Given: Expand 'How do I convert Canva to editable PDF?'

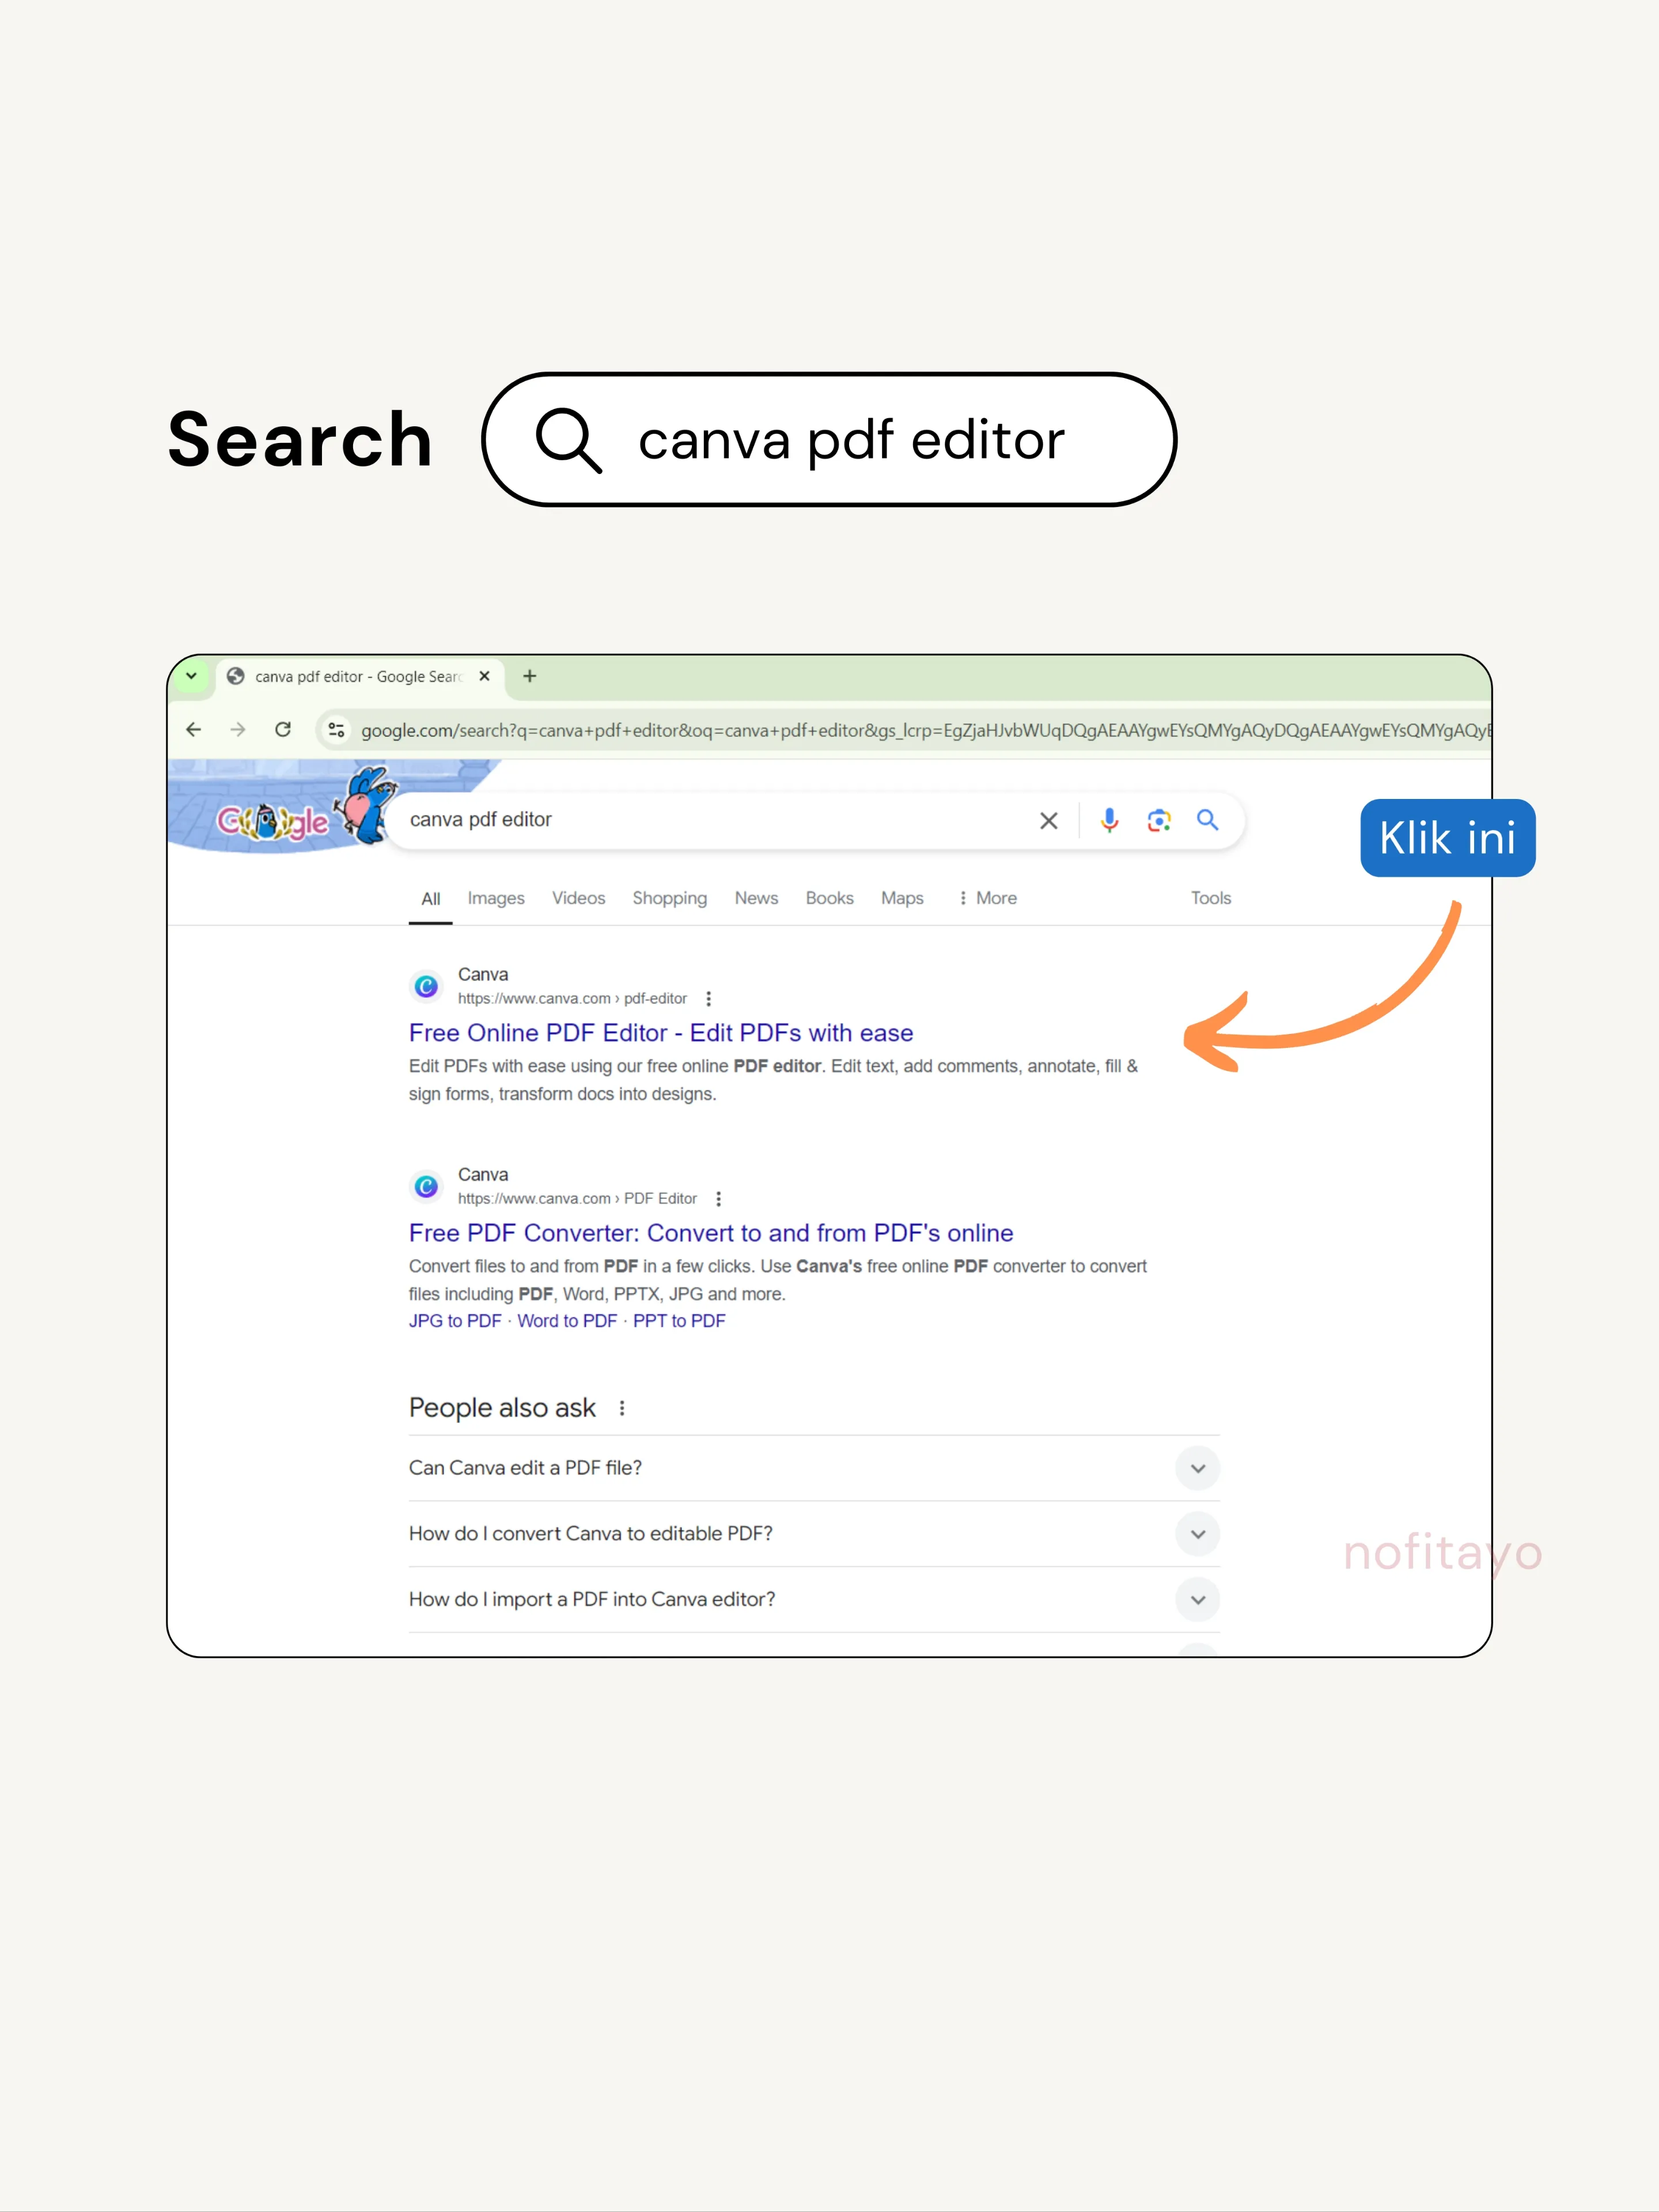Looking at the screenshot, I should [1197, 1534].
